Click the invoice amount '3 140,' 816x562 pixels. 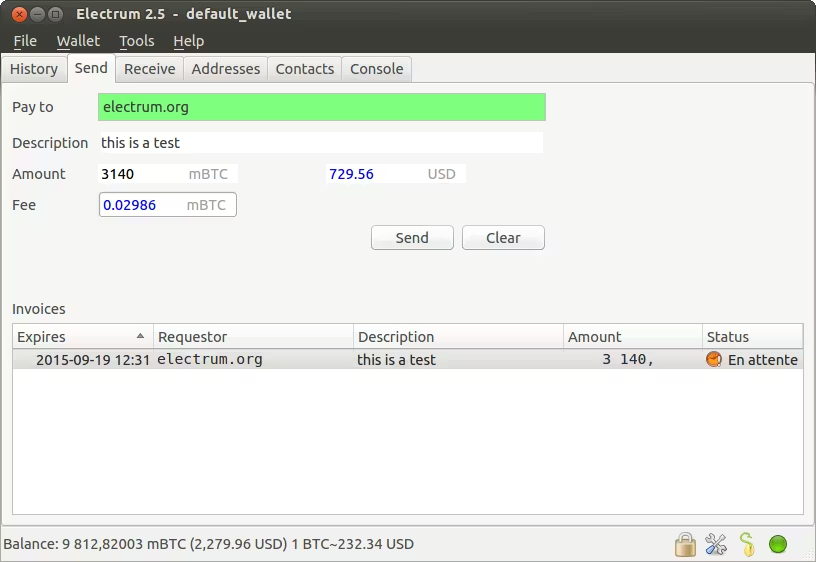[x=628, y=360]
